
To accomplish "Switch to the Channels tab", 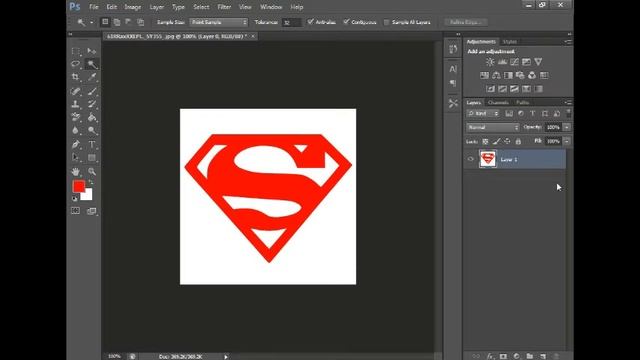I will click(x=498, y=102).
